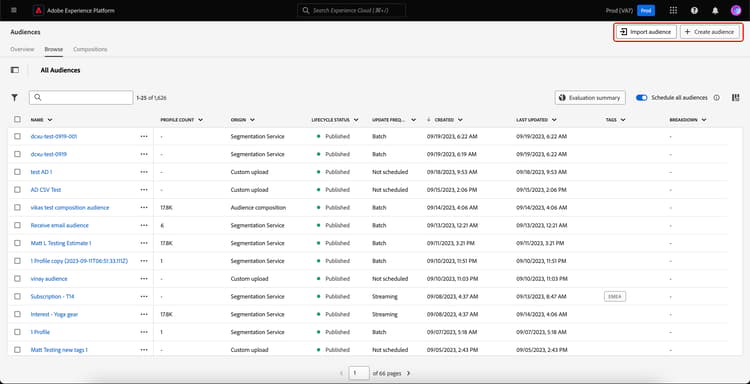The width and height of the screenshot is (750, 384).
Task: Toggle Schedule all audiences switch
Action: [641, 98]
